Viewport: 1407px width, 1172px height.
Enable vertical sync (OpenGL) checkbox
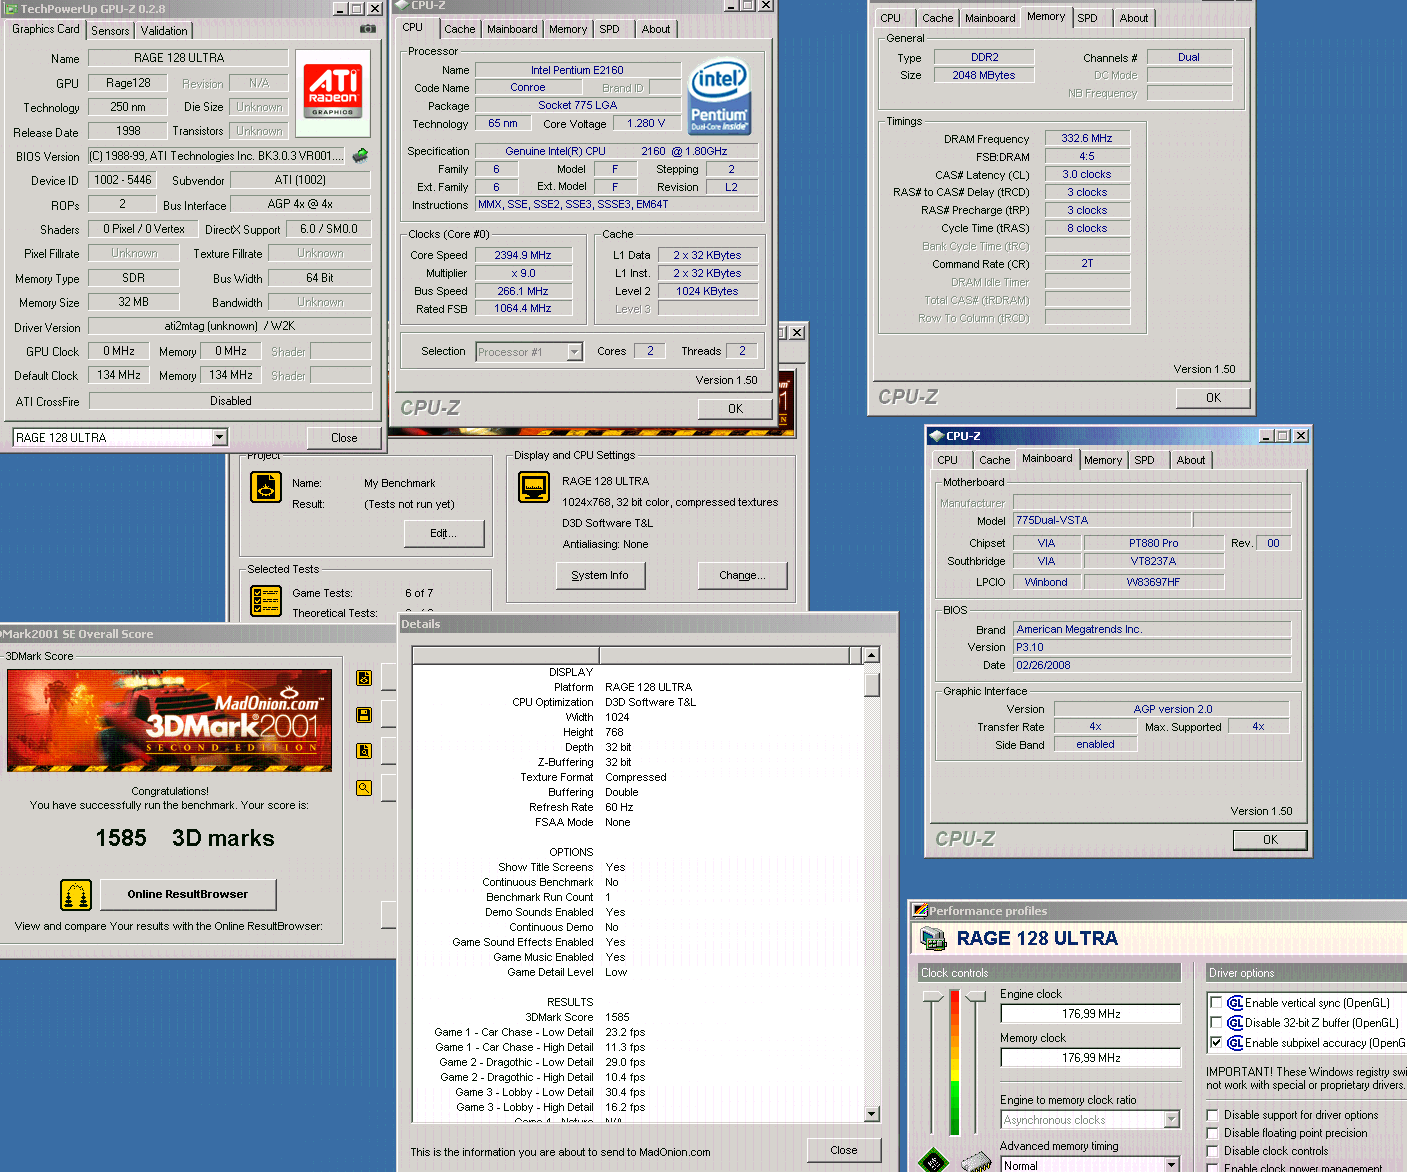[x=1216, y=1003]
